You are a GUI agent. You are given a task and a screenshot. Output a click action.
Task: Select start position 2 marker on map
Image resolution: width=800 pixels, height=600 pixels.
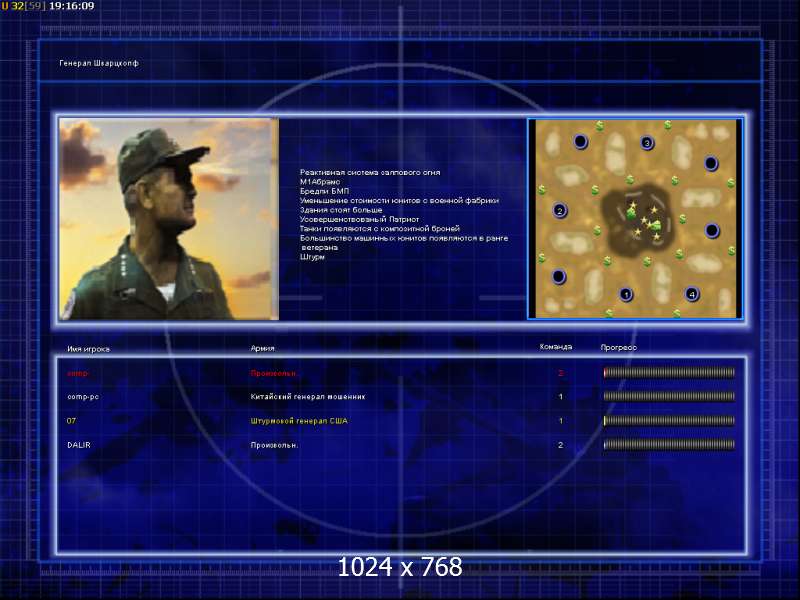(x=560, y=211)
